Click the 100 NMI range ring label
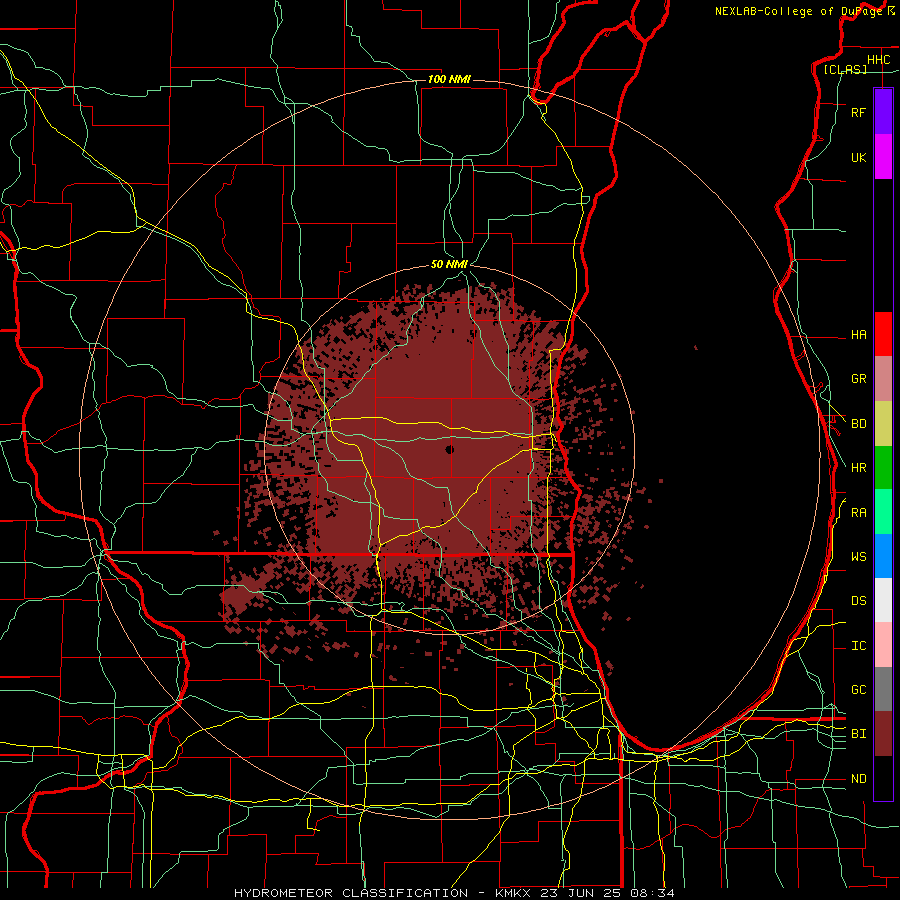This screenshot has width=900, height=900. (x=449, y=79)
